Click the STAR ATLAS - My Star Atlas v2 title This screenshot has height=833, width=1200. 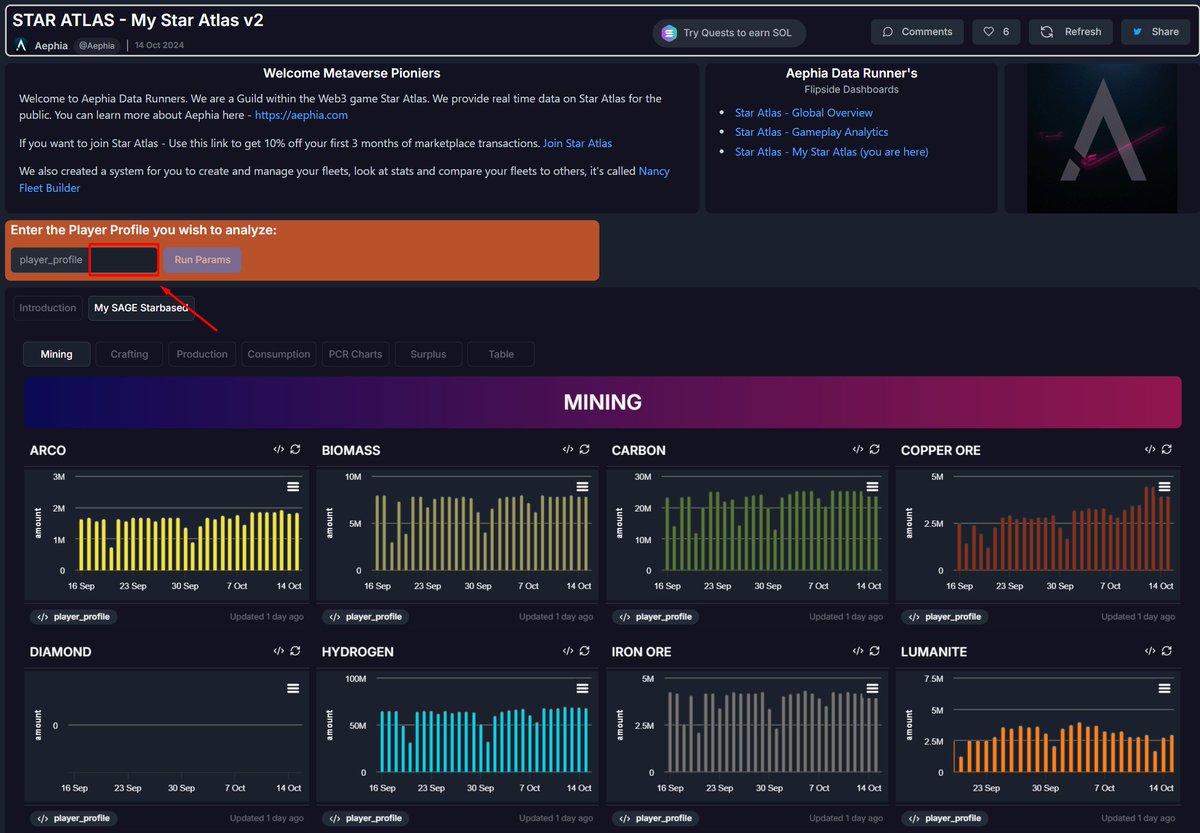point(138,20)
